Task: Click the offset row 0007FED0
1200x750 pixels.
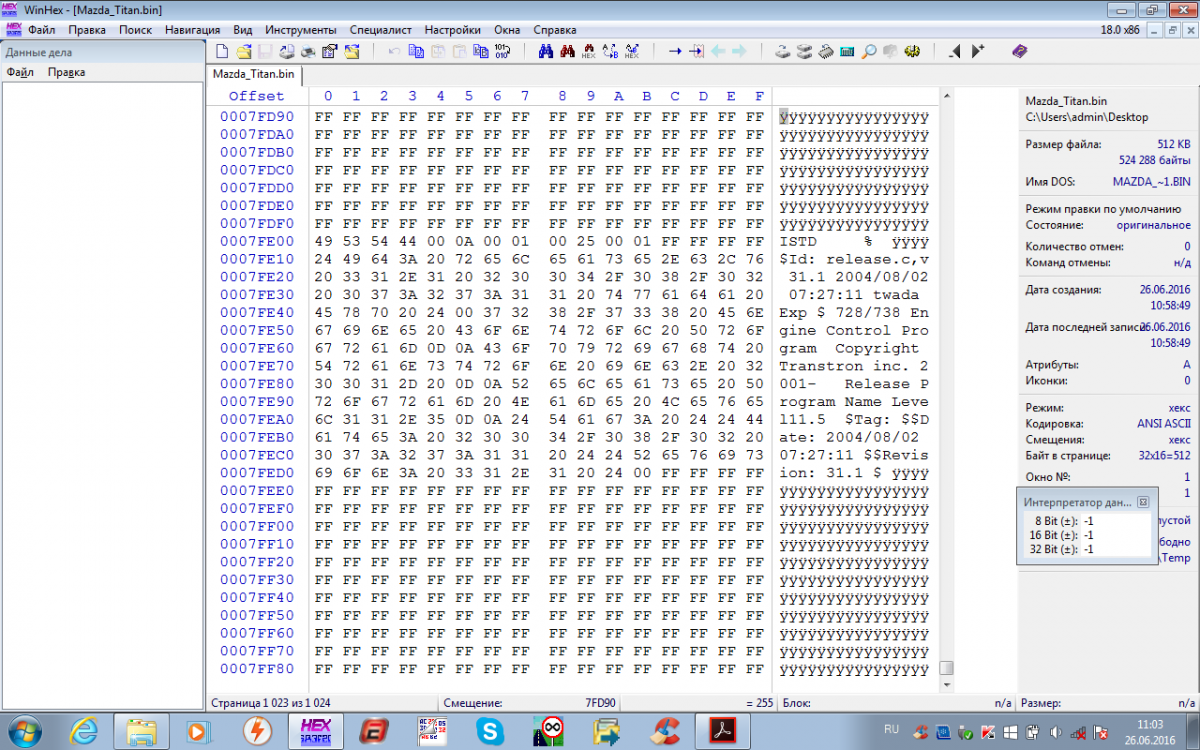Action: point(257,473)
